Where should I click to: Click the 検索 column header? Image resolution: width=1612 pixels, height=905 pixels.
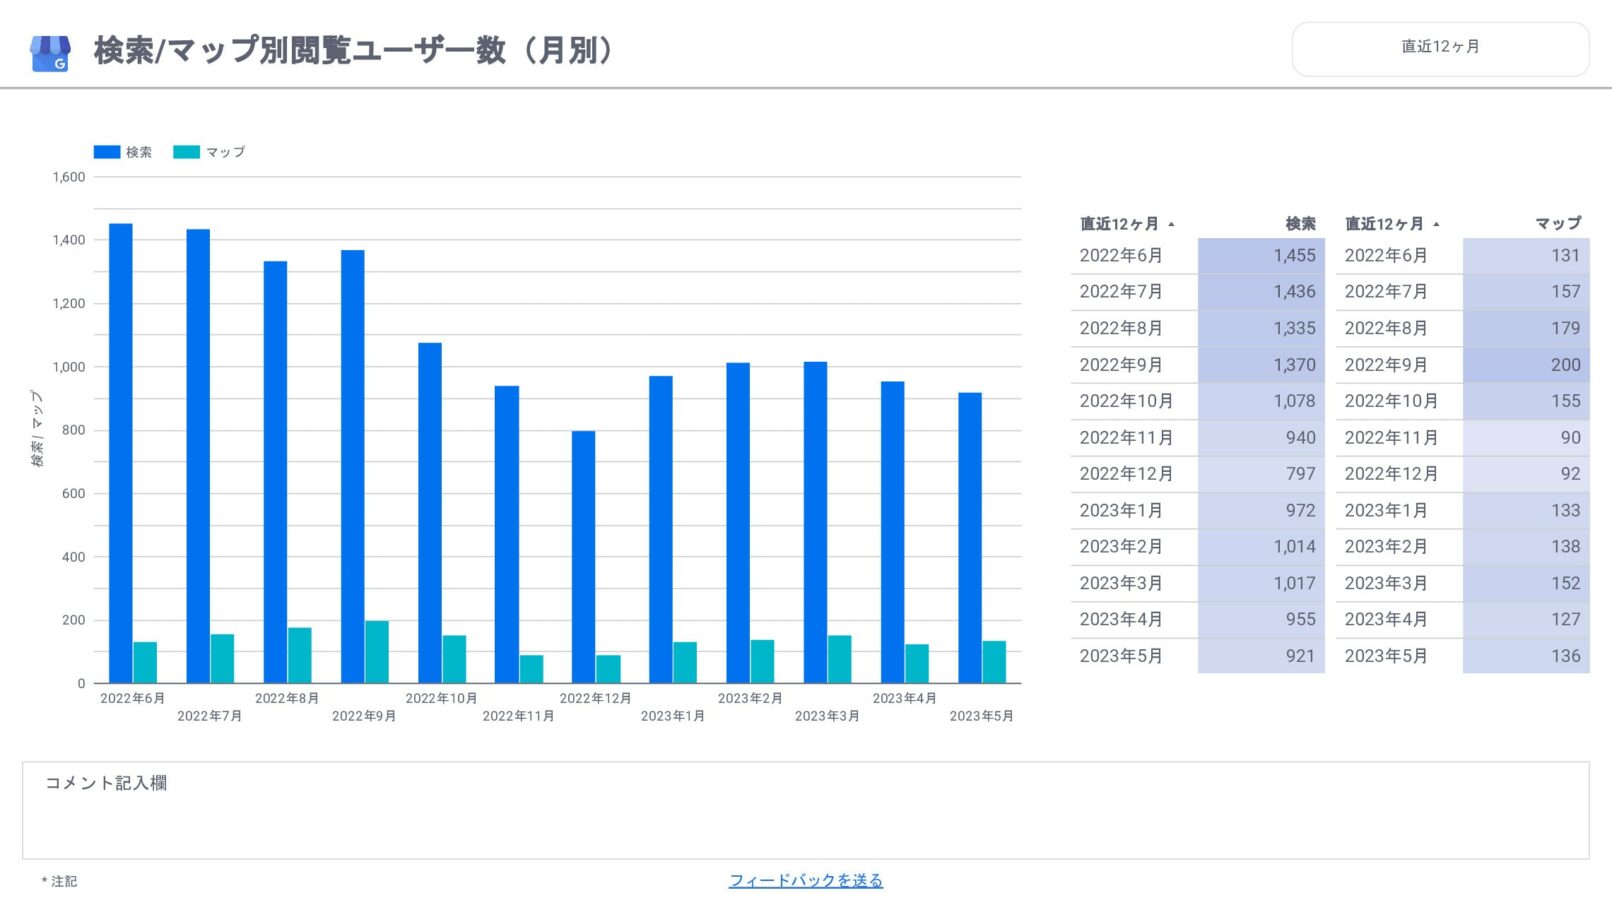pos(1299,223)
